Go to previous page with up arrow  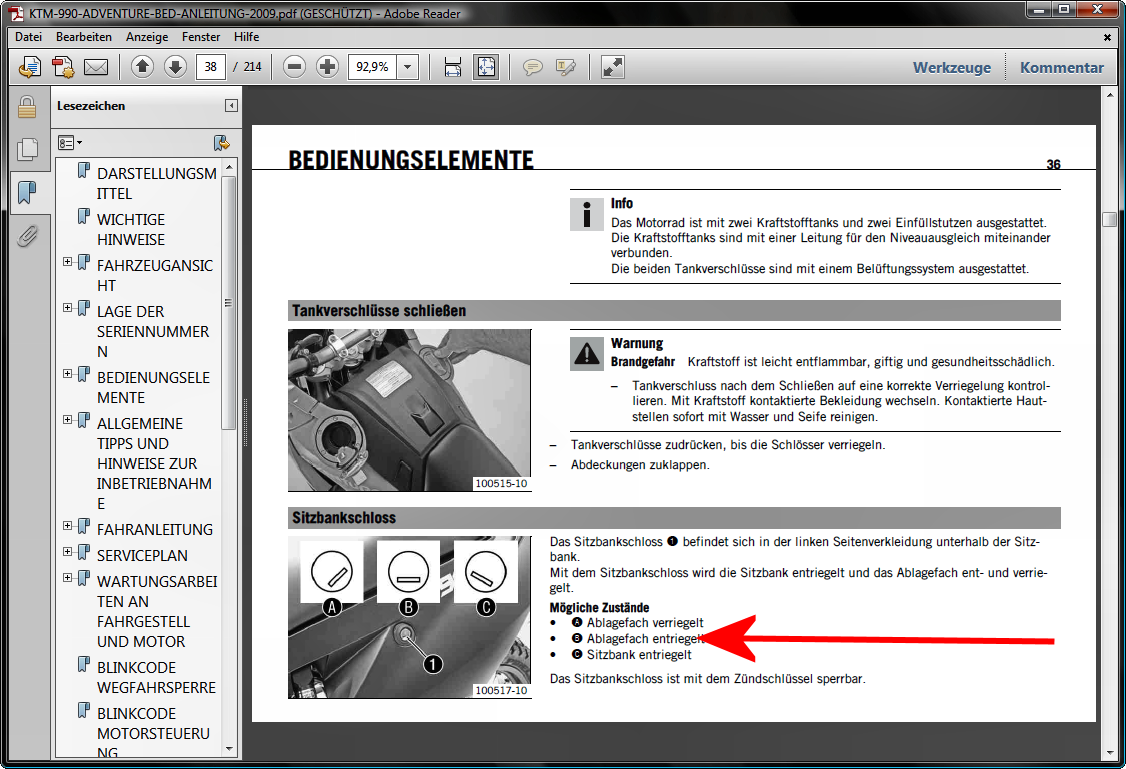pos(142,68)
